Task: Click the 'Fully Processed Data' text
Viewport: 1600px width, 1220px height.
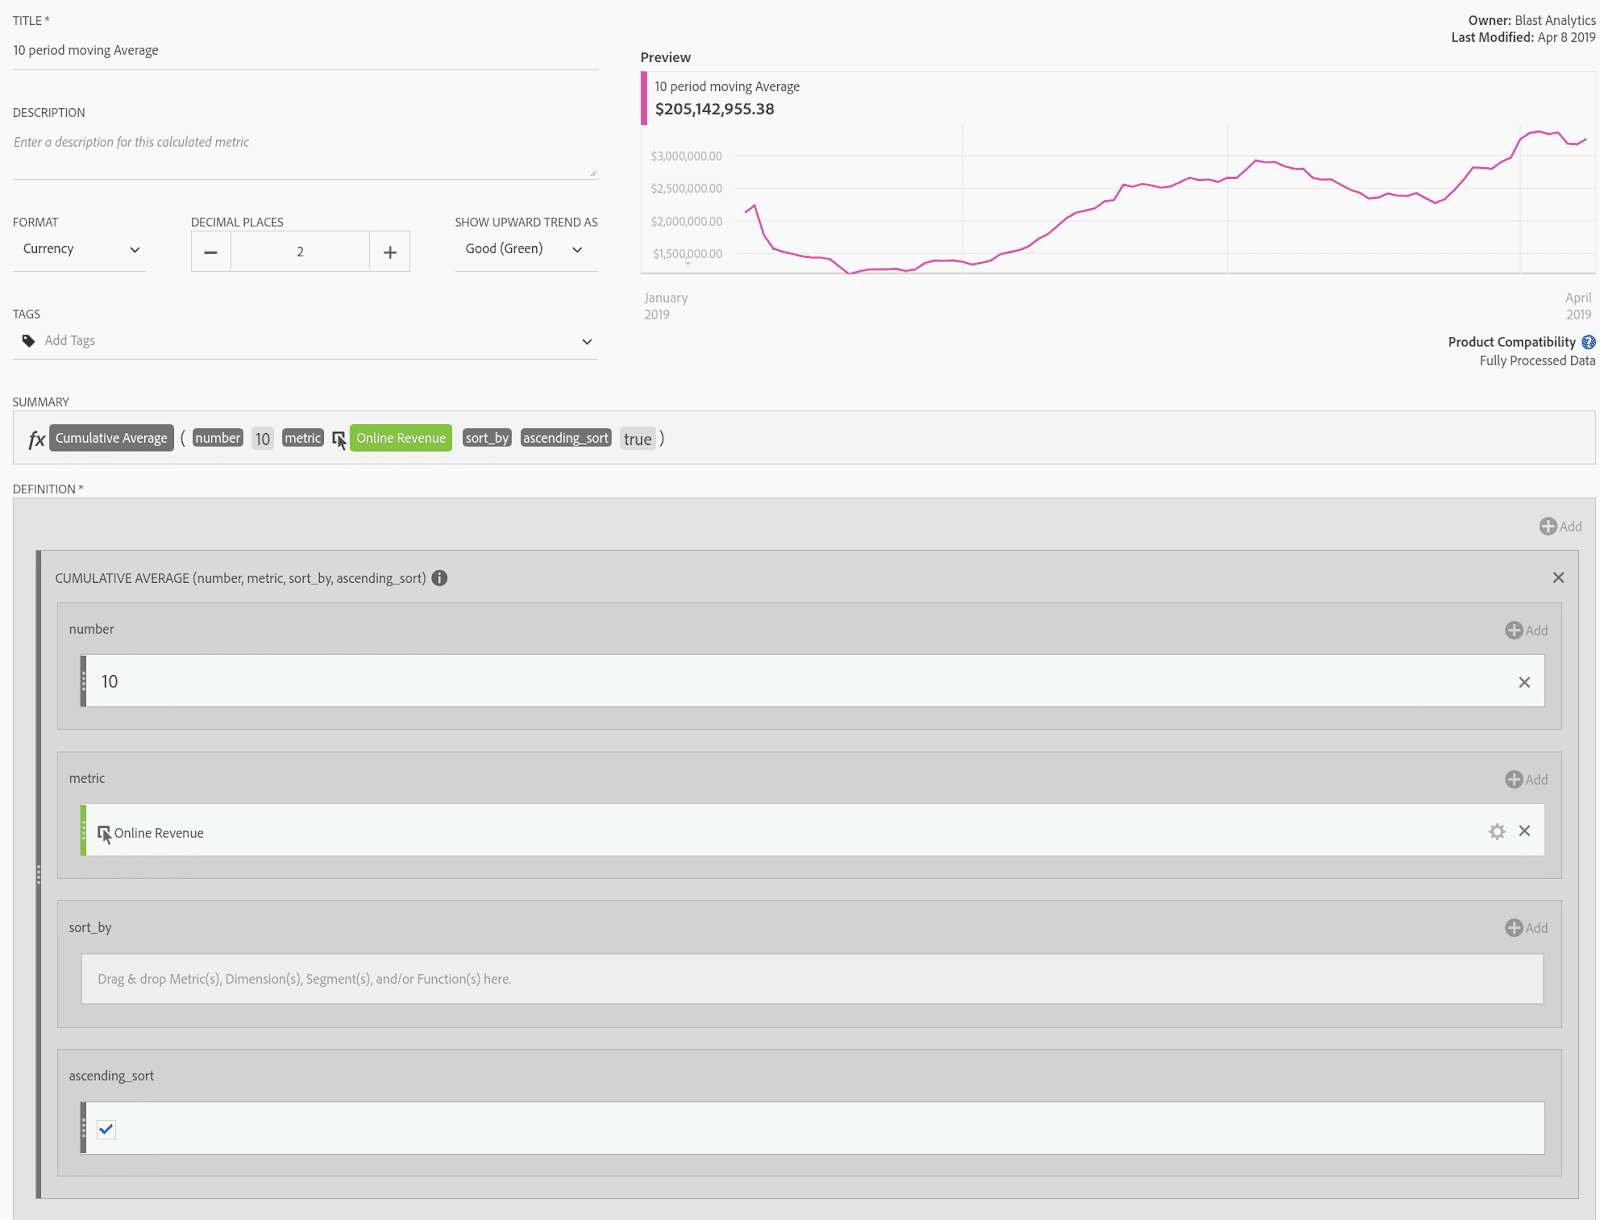Action: tap(1538, 361)
